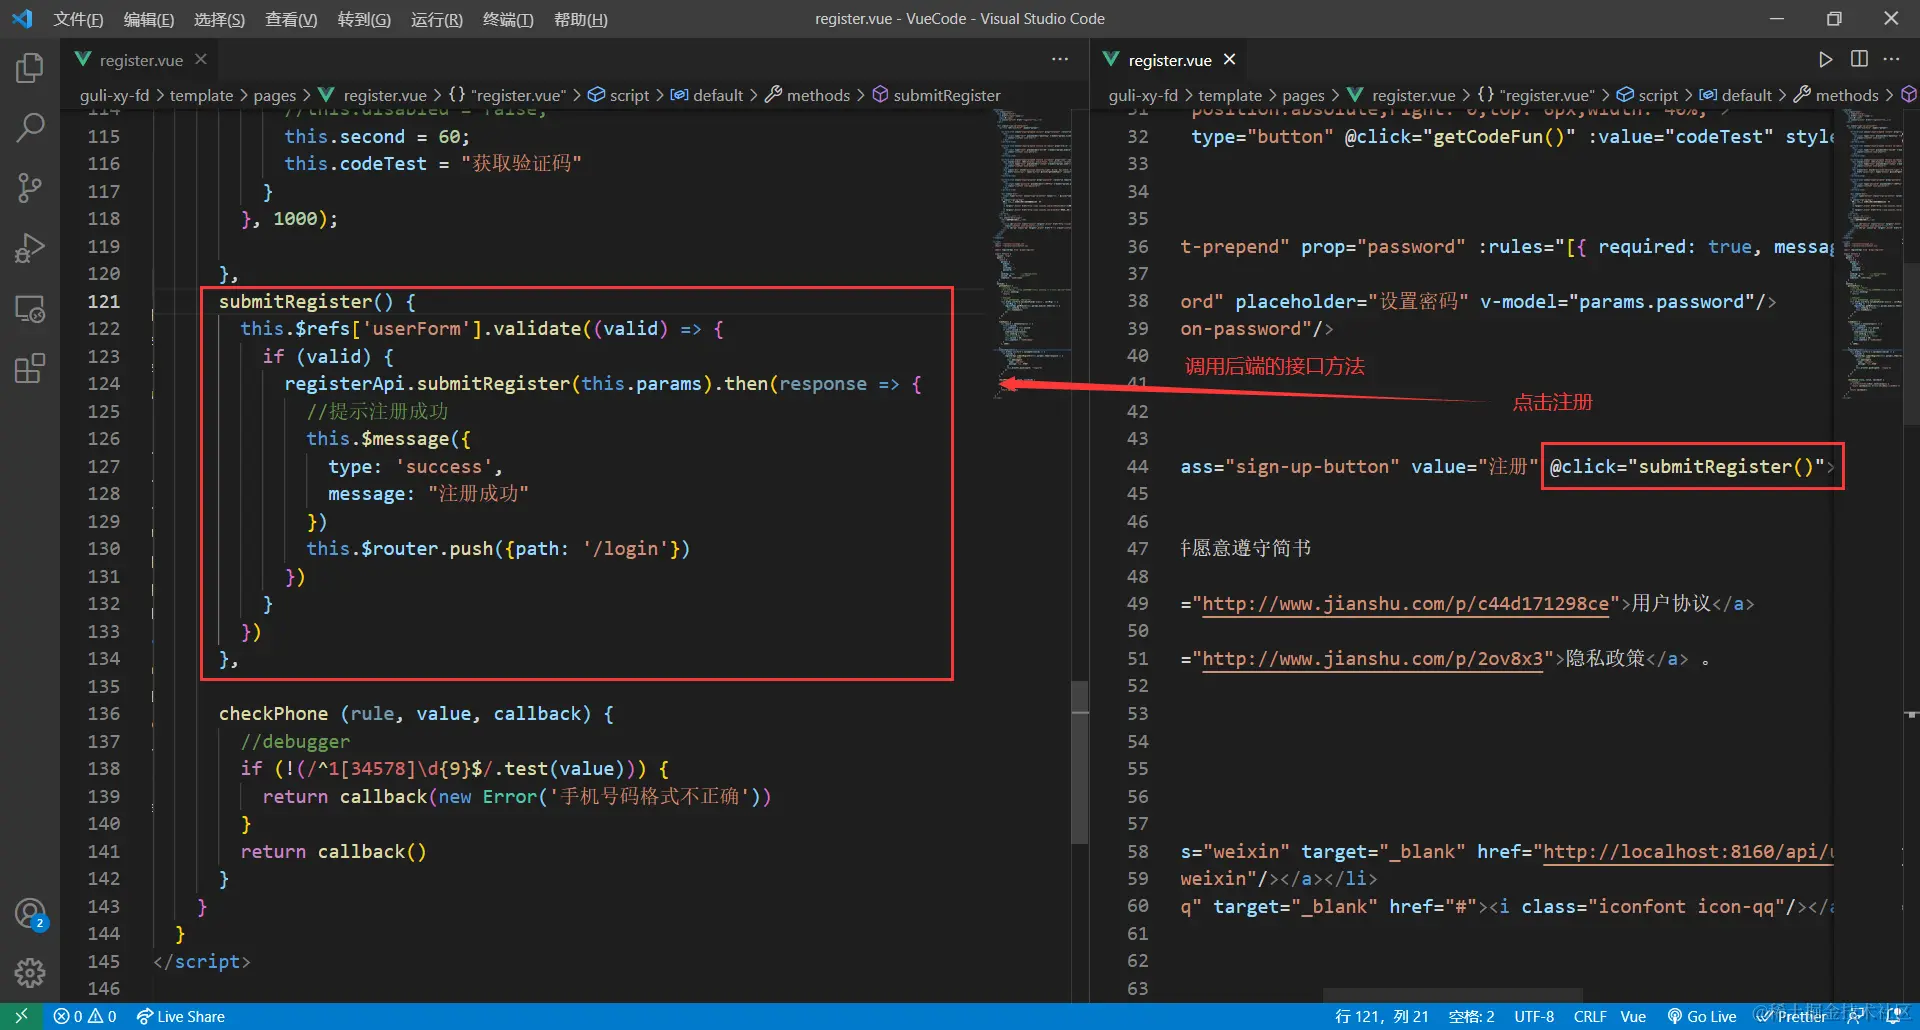
Task: Close the left register.vue tab
Action: coord(201,59)
